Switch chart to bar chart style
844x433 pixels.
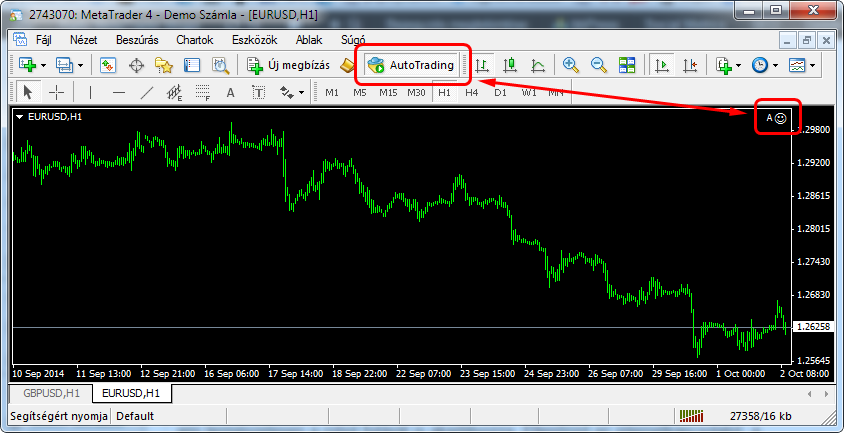point(482,66)
